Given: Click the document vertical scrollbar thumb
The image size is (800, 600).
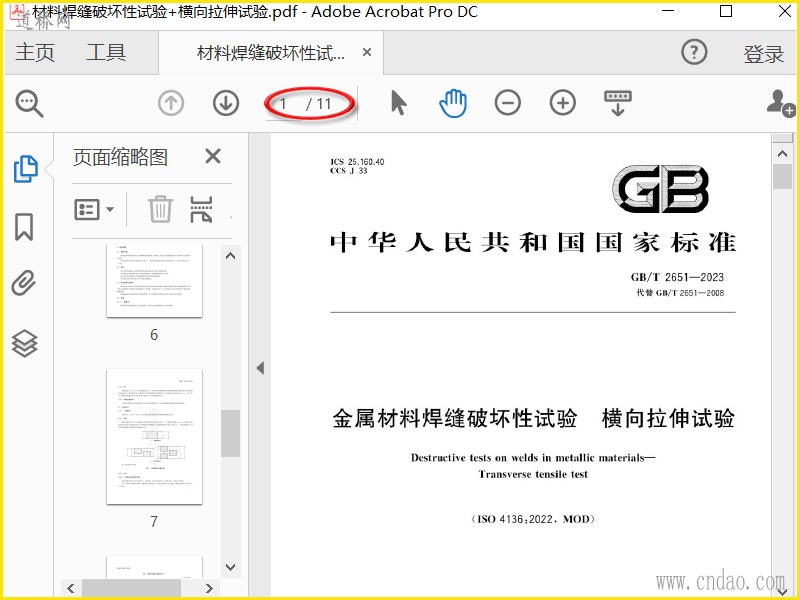Looking at the screenshot, I should click(782, 177).
